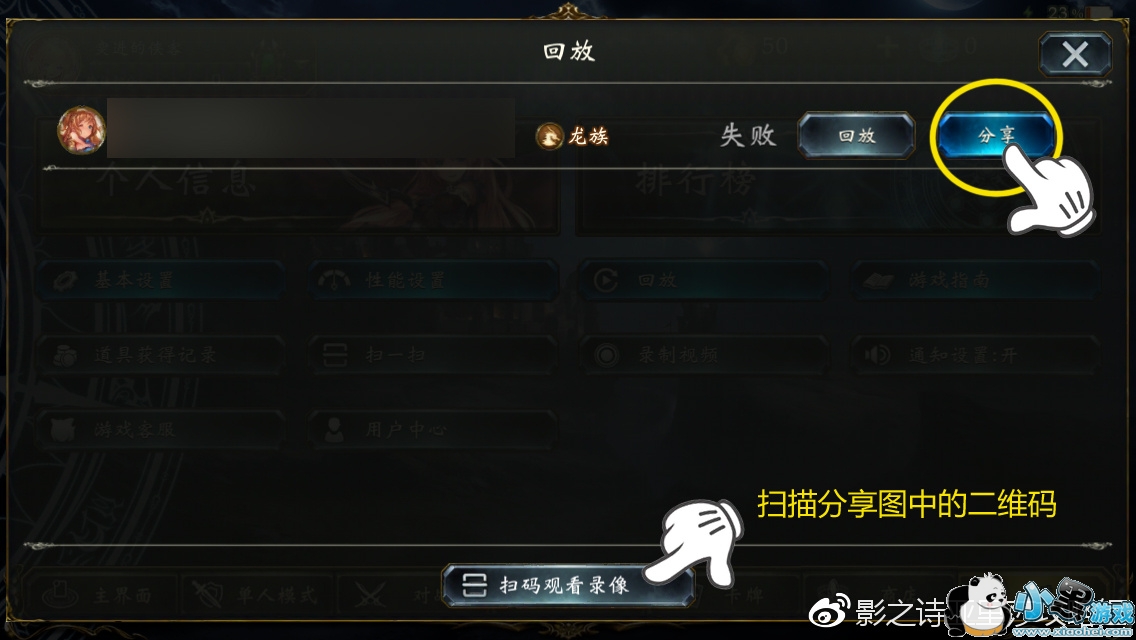Open 游戏指南 game guide
This screenshot has height=640, width=1136.
(976, 280)
